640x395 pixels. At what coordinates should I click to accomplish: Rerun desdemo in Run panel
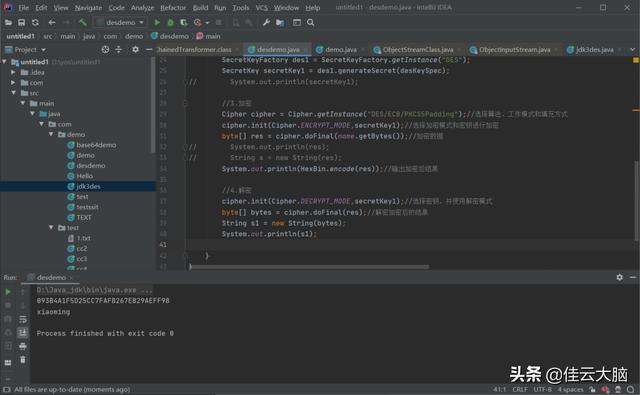(8, 292)
